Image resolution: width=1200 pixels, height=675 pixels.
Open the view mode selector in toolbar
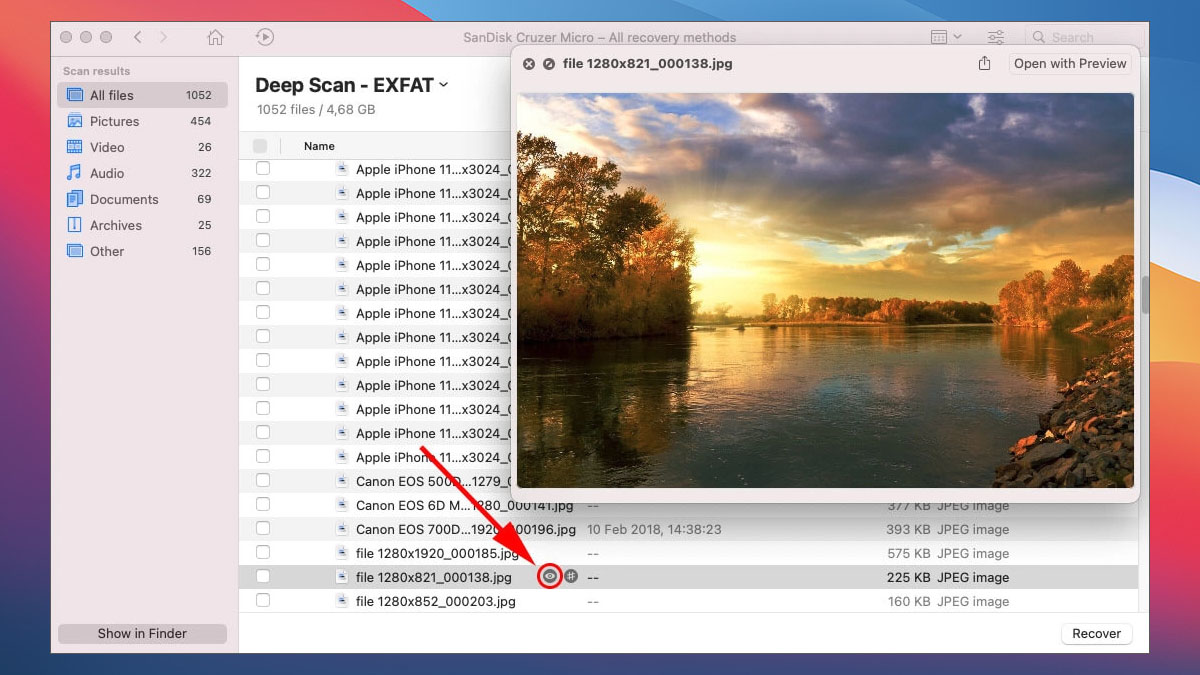(946, 37)
